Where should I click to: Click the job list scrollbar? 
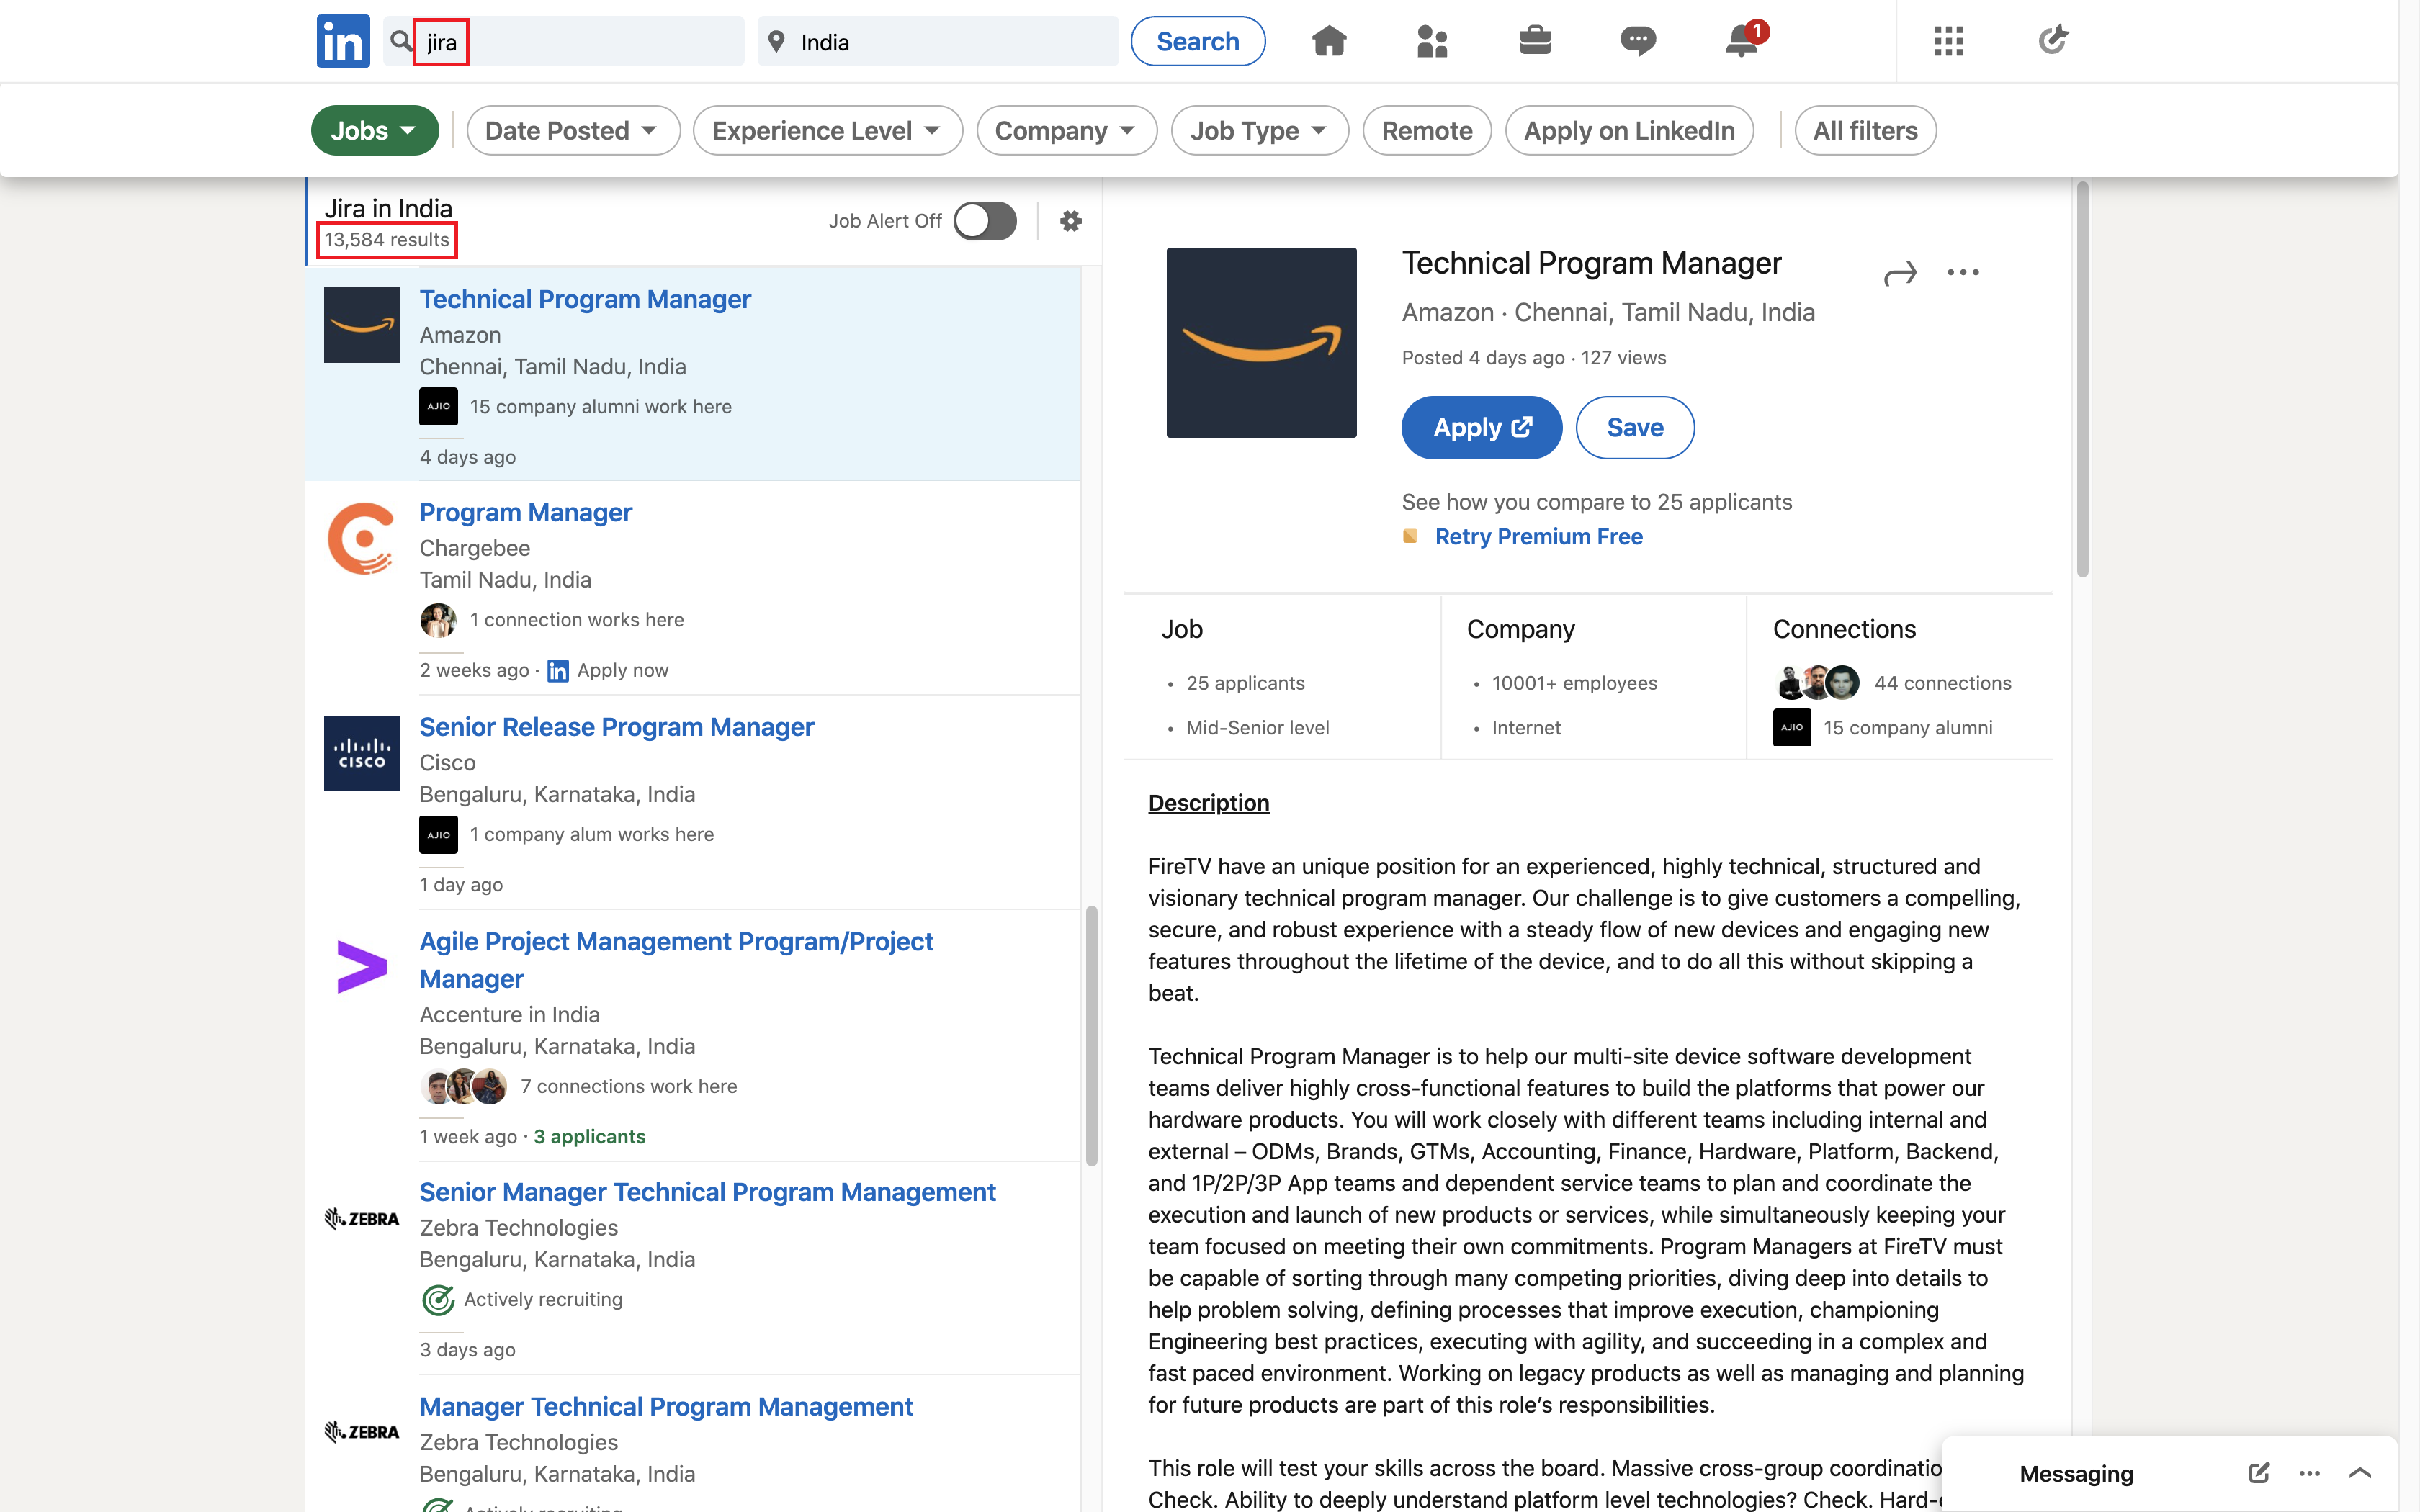click(1091, 1036)
